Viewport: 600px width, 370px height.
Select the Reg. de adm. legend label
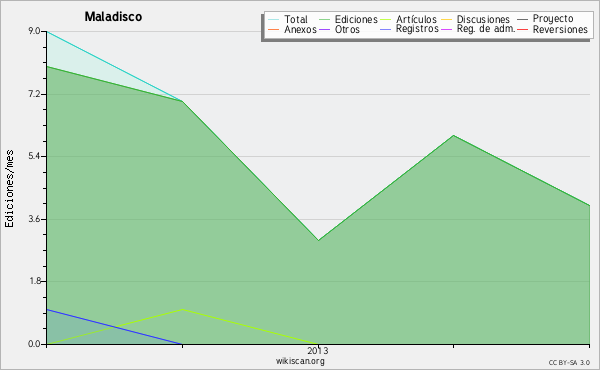(486, 29)
